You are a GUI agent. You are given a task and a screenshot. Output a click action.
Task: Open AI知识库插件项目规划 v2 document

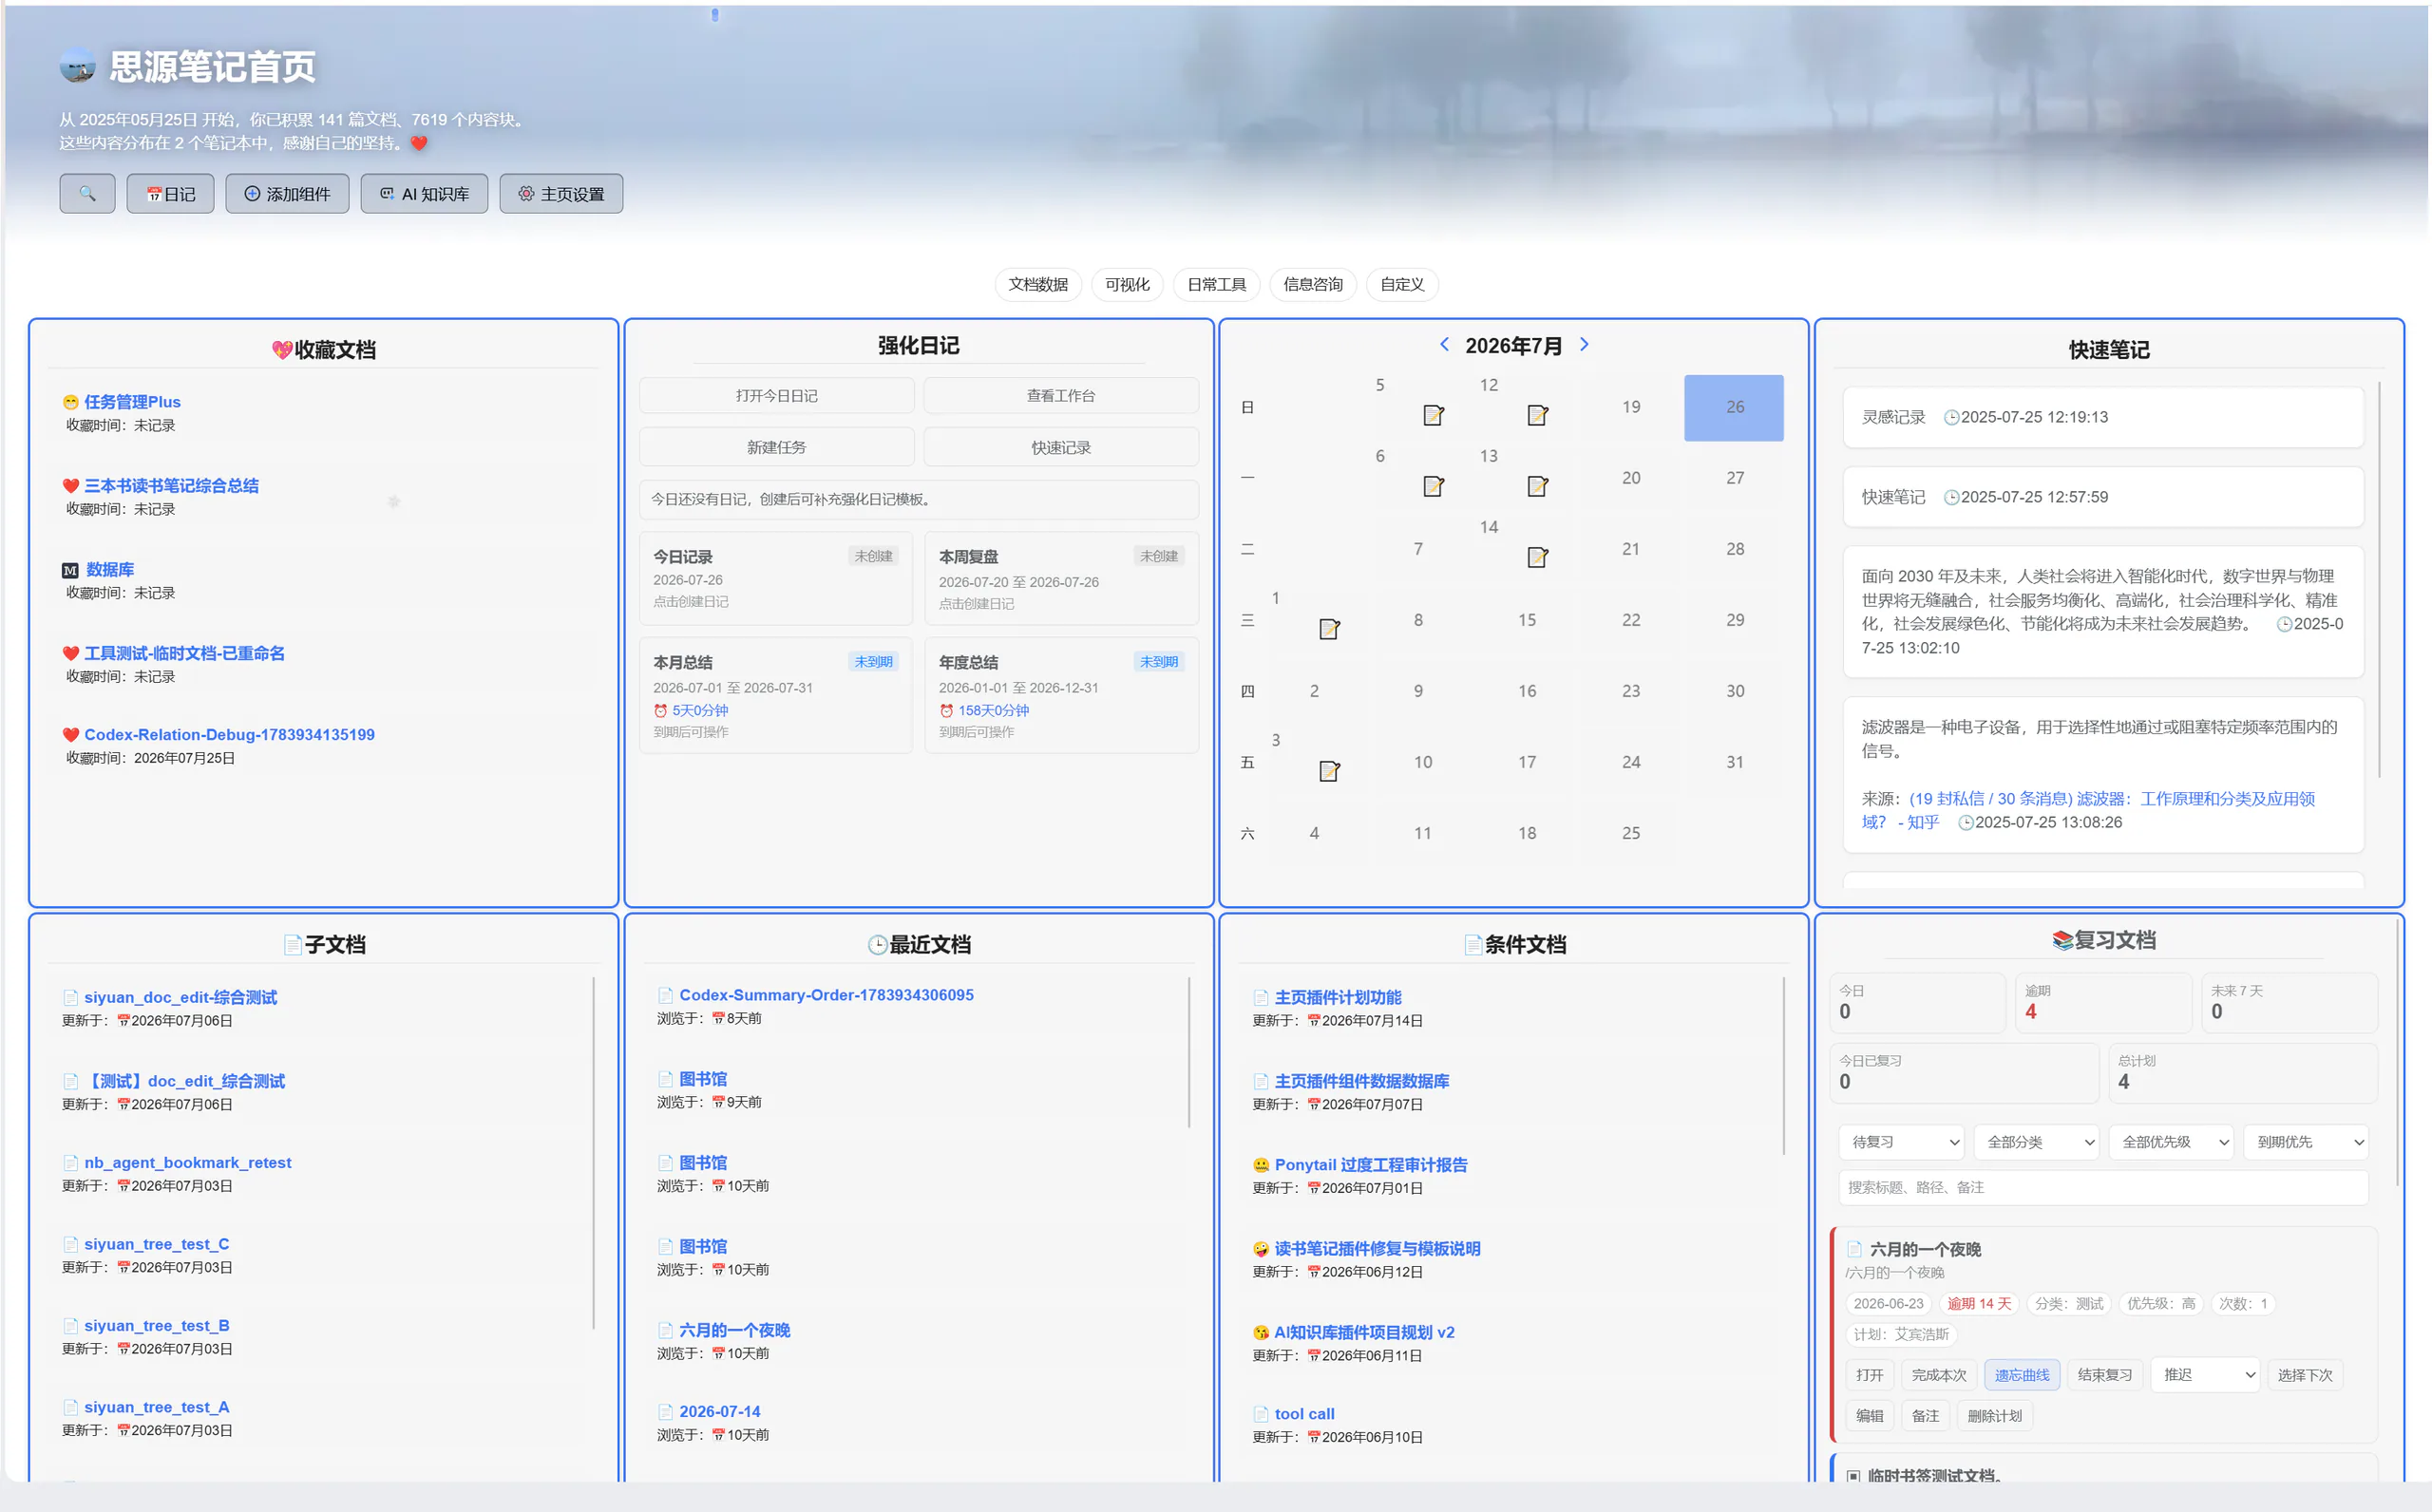1364,1333
